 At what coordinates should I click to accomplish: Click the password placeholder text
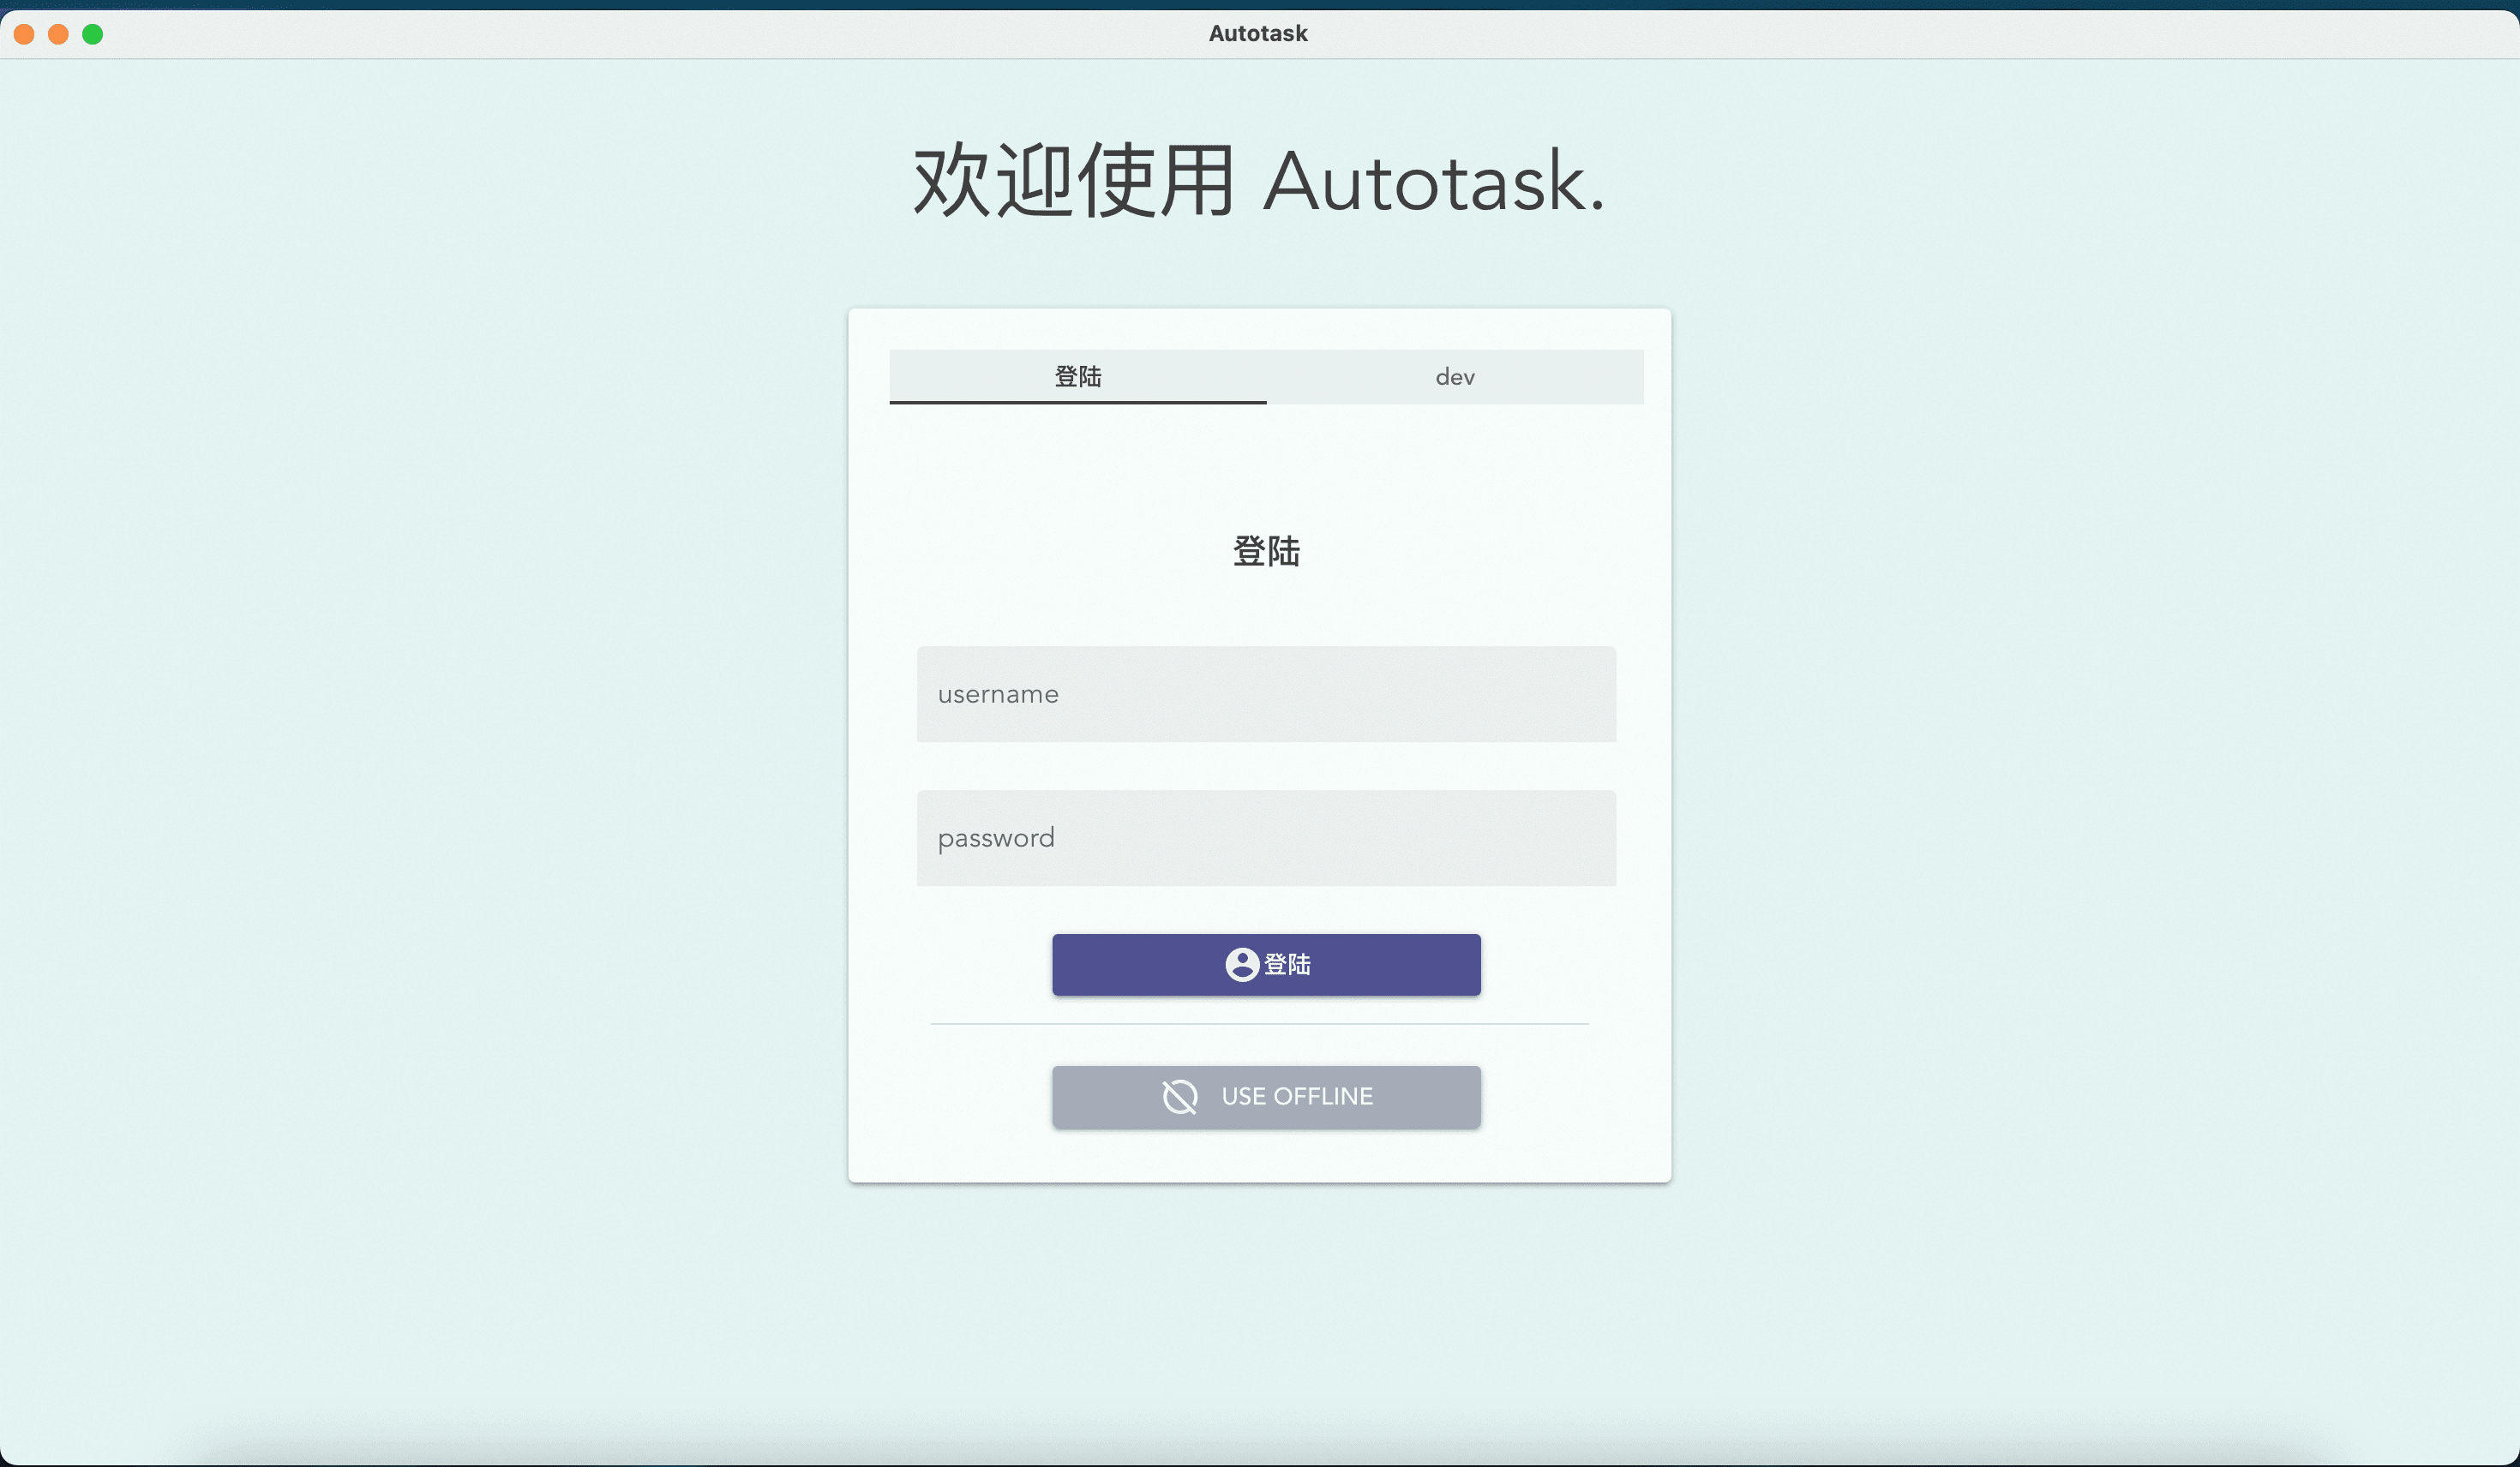(995, 838)
